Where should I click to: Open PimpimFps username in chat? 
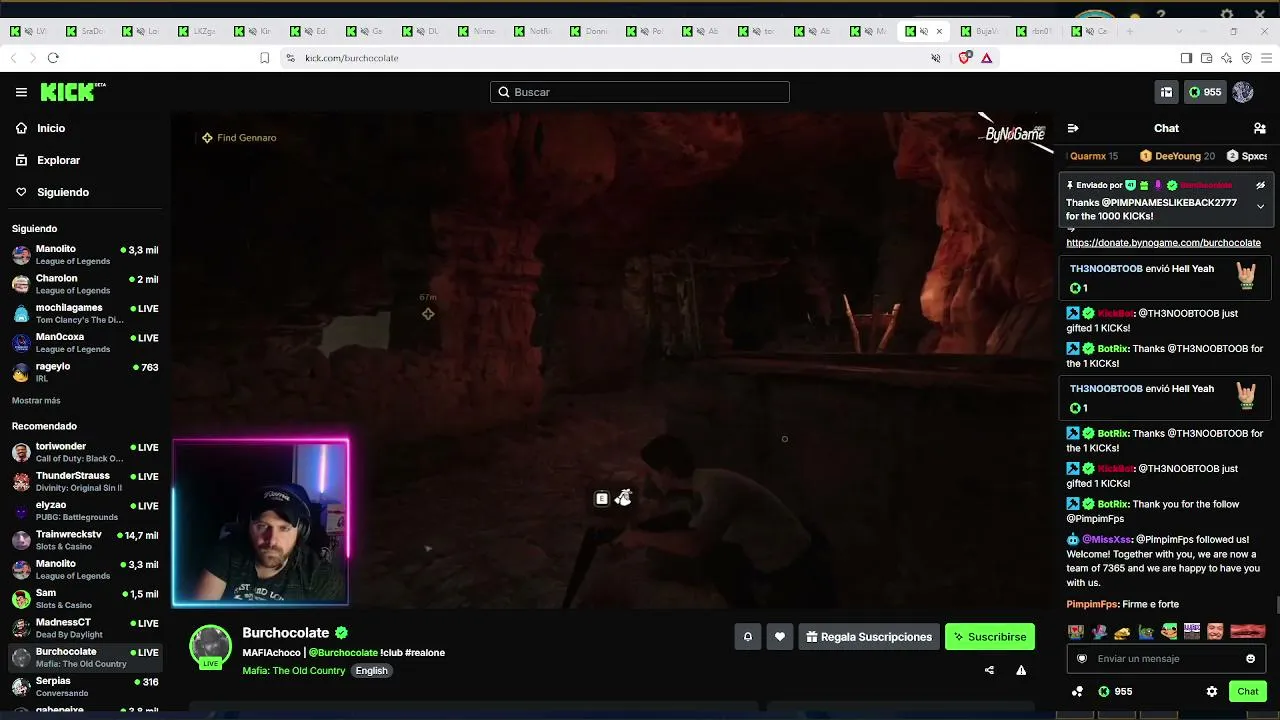pos(1093,604)
